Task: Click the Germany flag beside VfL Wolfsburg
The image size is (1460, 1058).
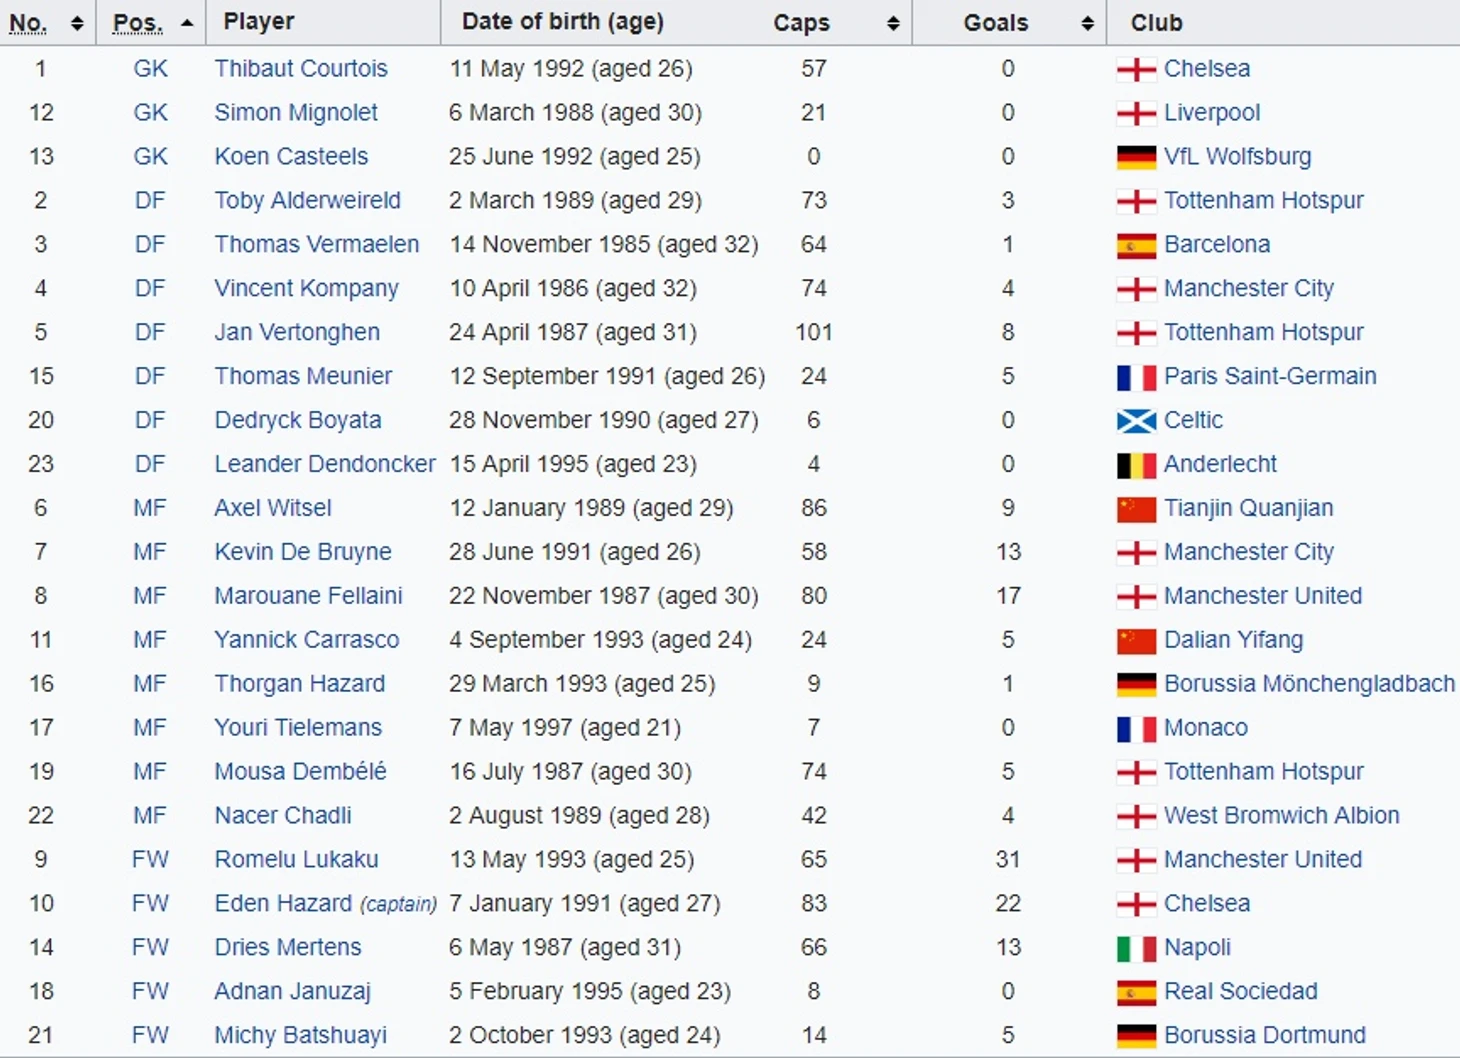Action: (1136, 157)
